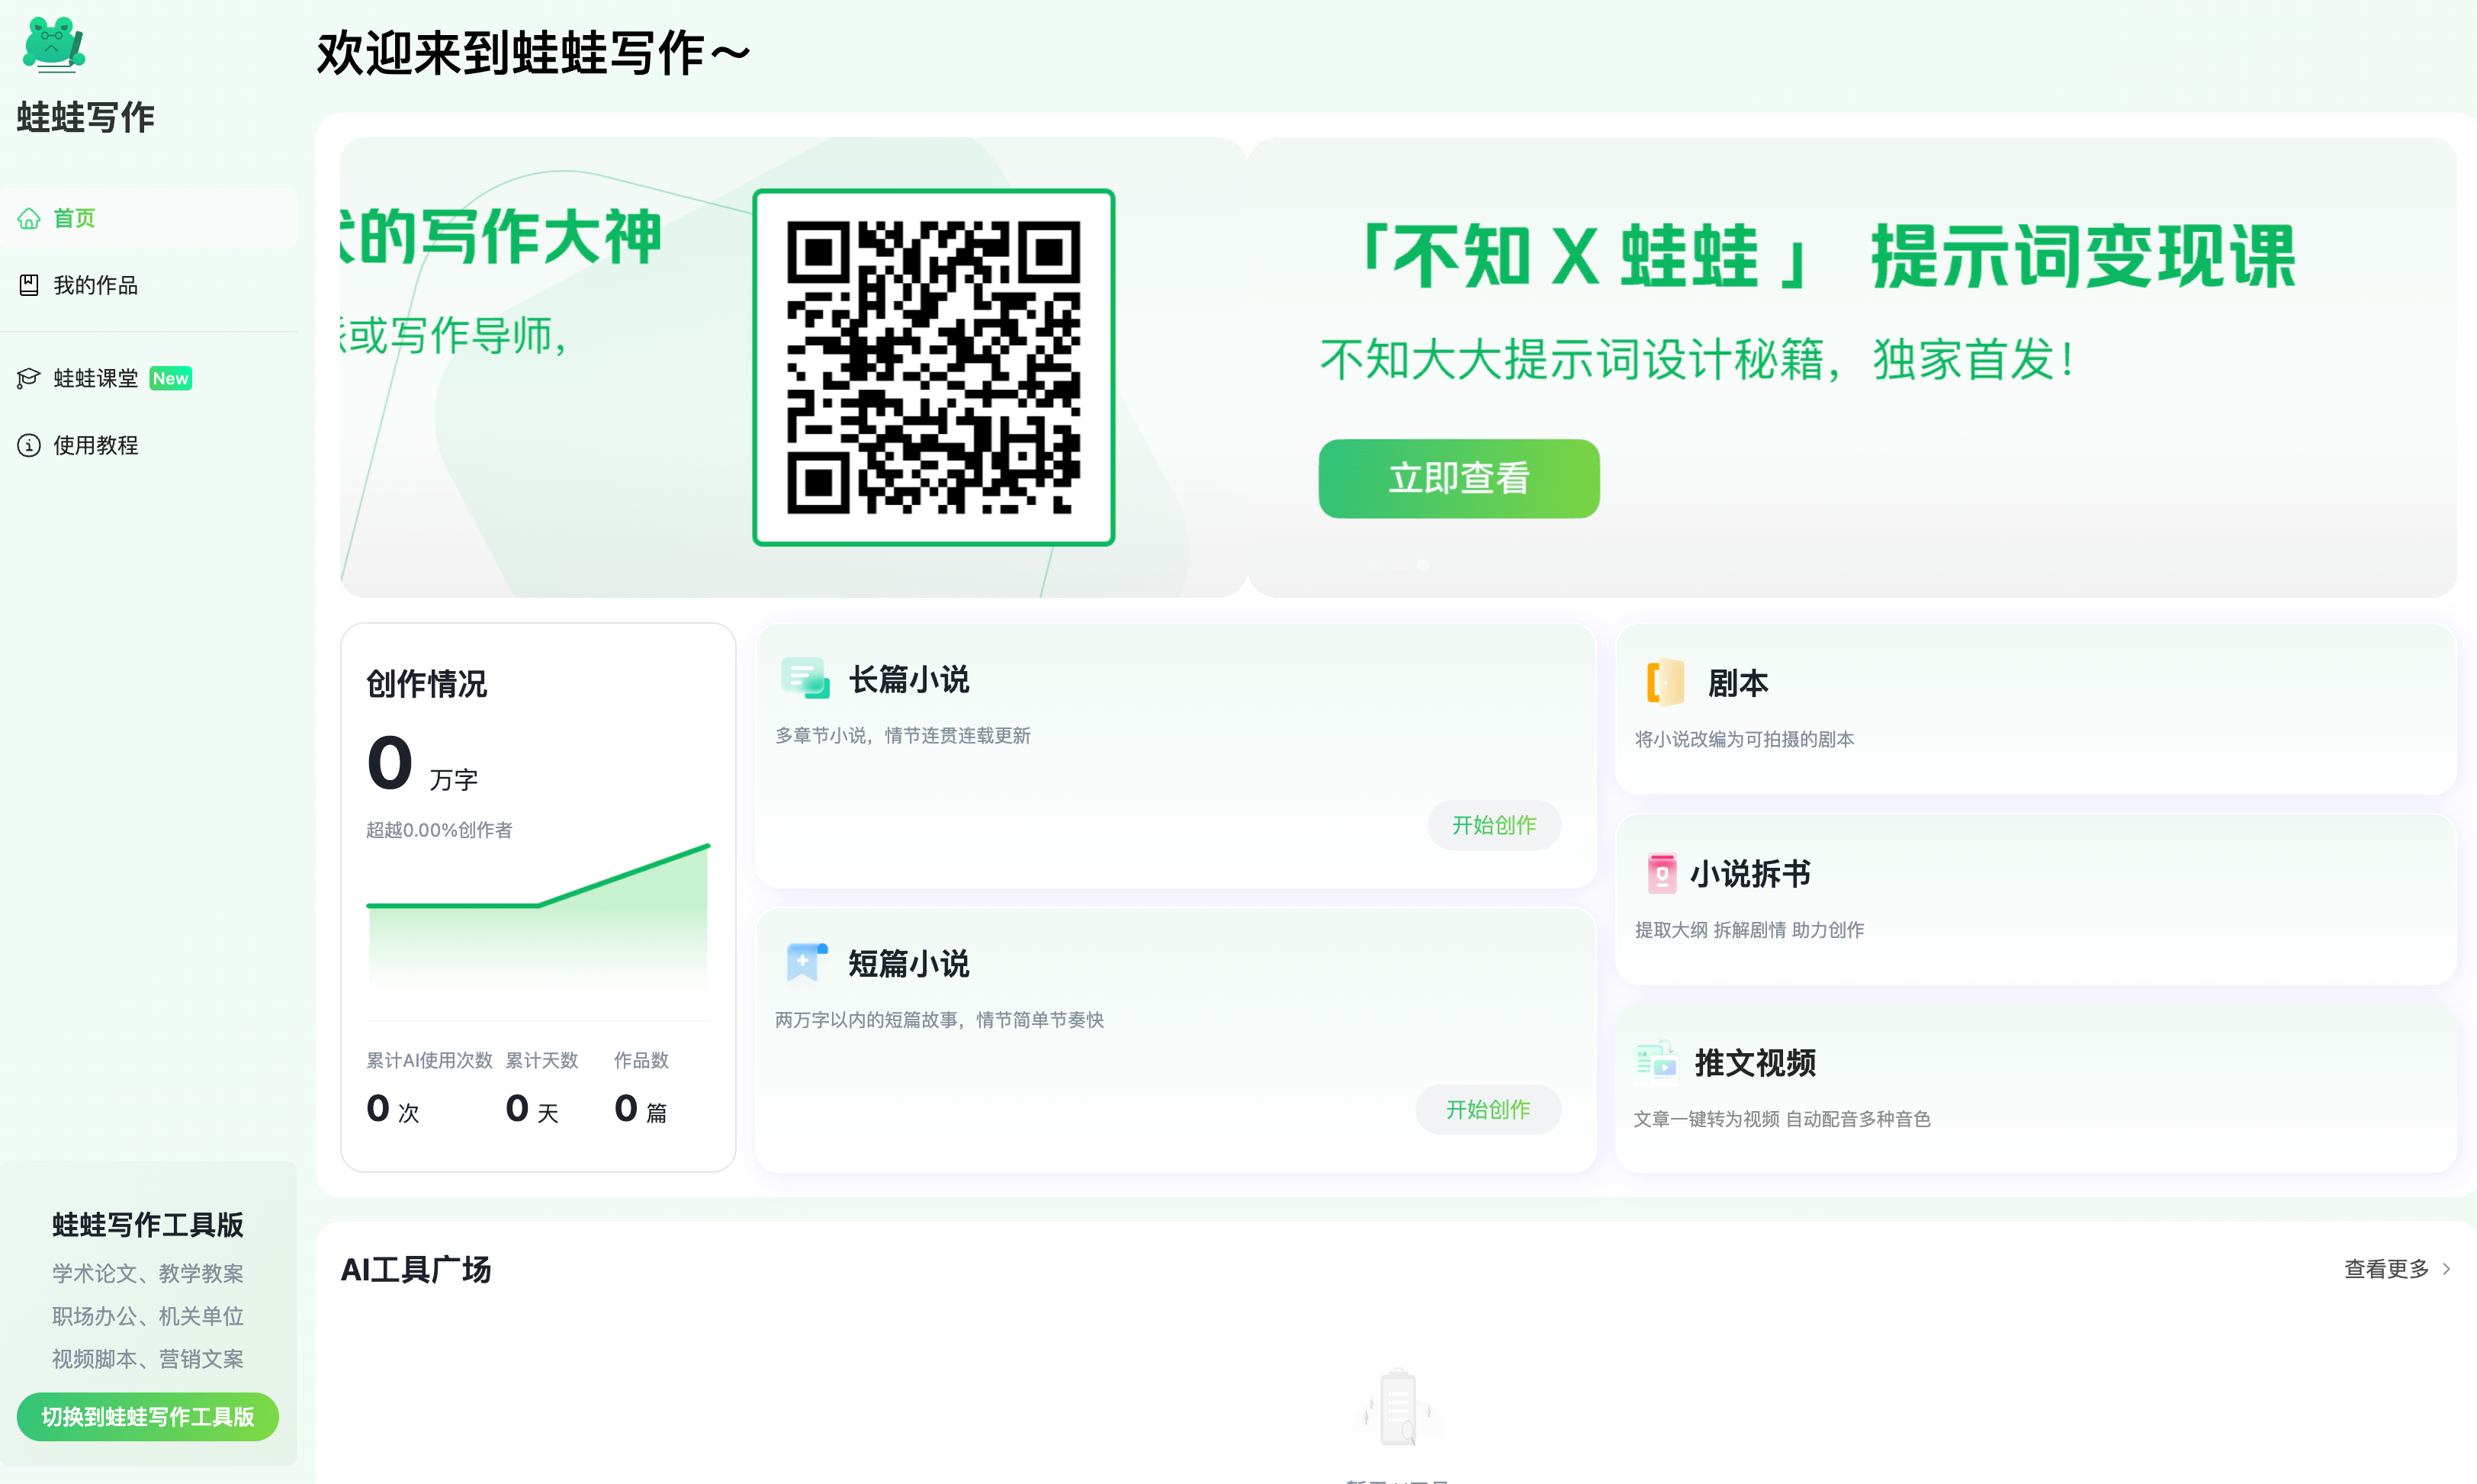
Task: Click the 超越0.00%创作者 text
Action: (439, 830)
